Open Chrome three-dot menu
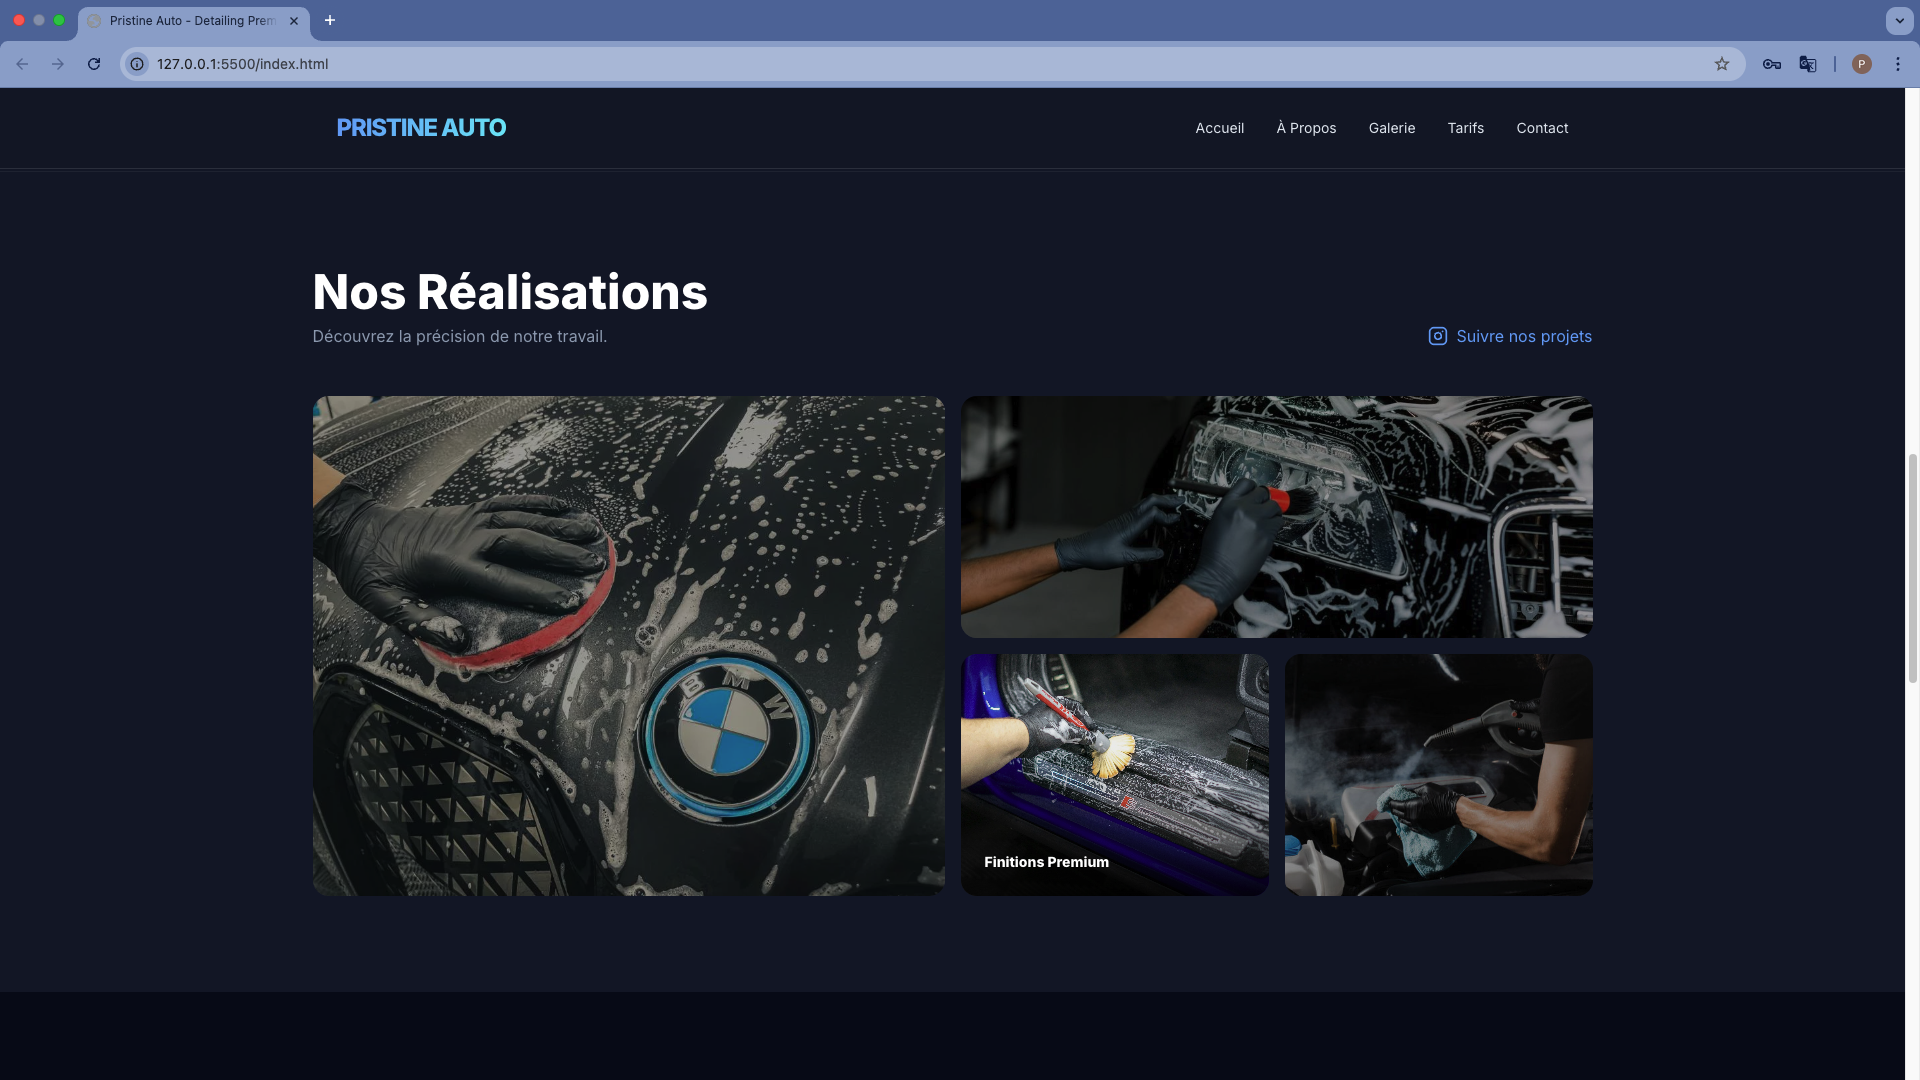Image resolution: width=1920 pixels, height=1080 pixels. [x=1897, y=64]
